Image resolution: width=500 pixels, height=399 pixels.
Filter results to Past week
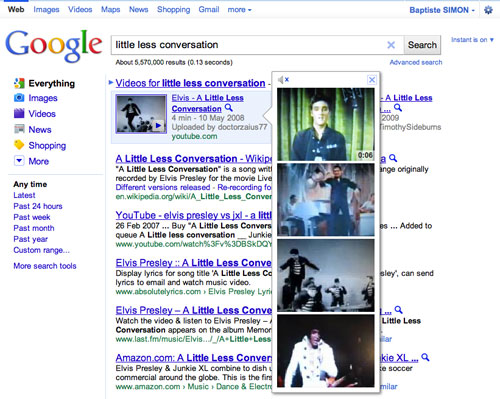pos(32,217)
